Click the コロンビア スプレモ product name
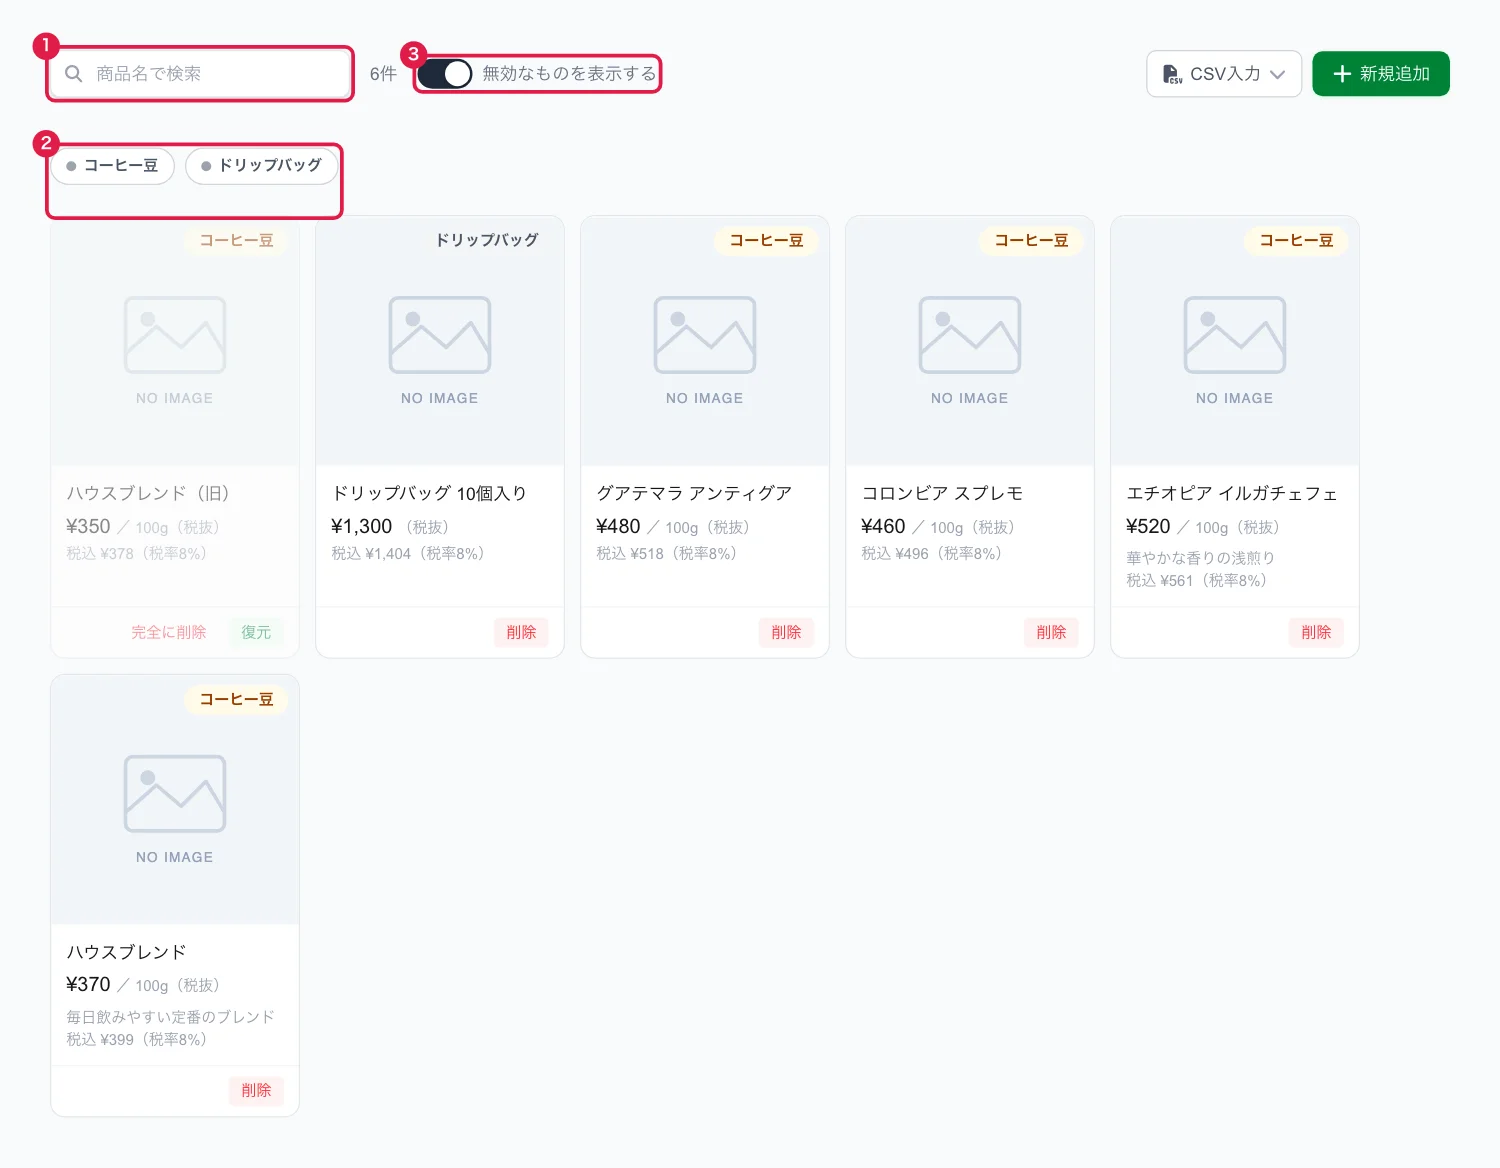 [x=942, y=493]
